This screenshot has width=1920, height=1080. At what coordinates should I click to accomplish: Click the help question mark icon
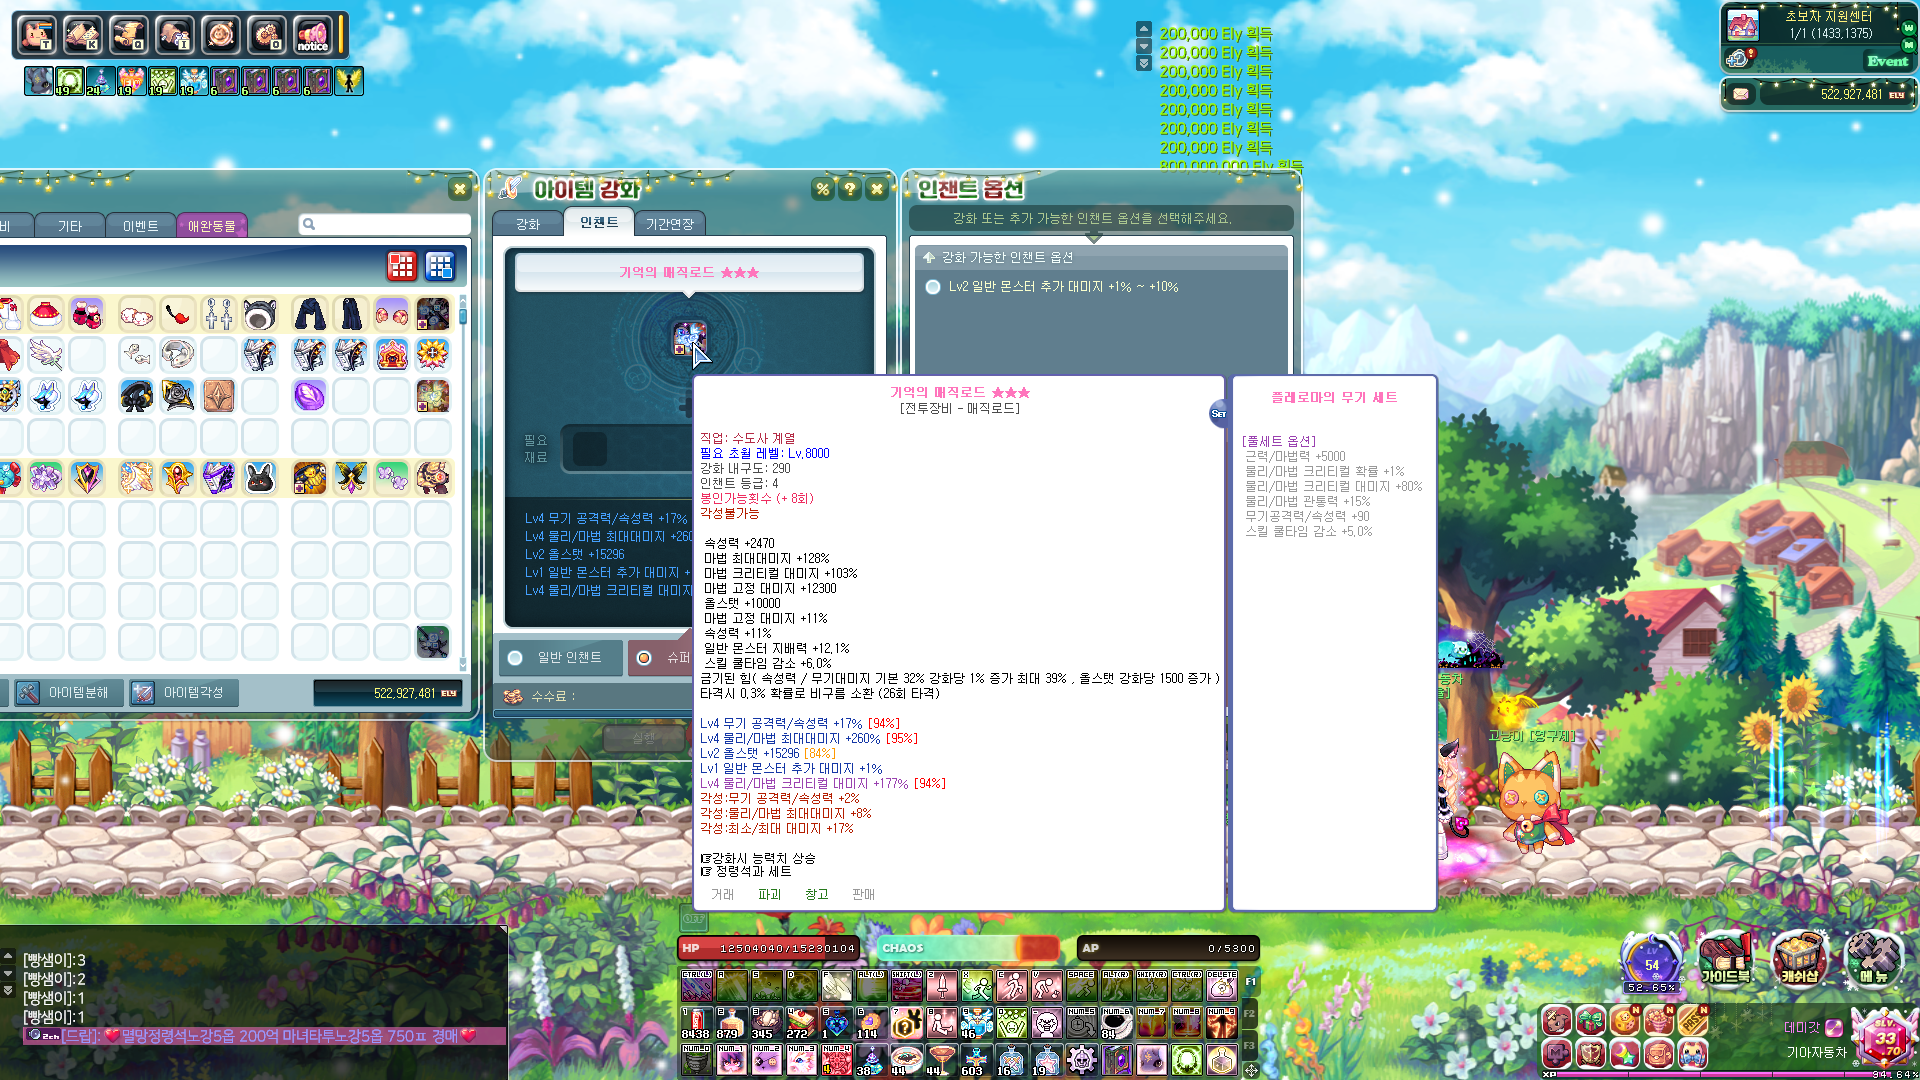(x=850, y=189)
